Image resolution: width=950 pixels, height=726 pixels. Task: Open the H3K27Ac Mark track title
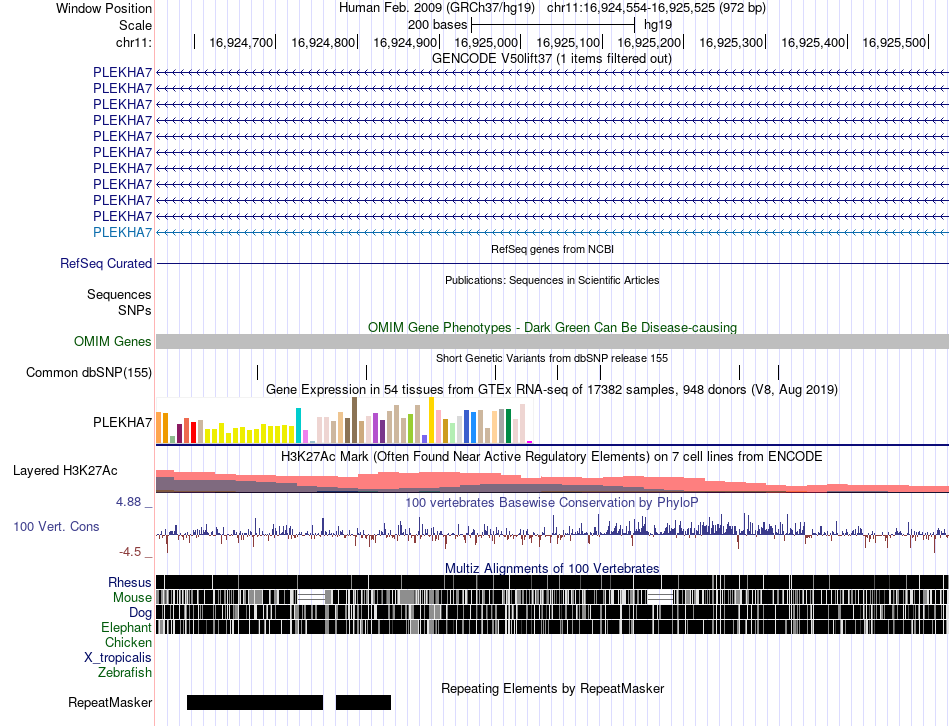[552, 456]
